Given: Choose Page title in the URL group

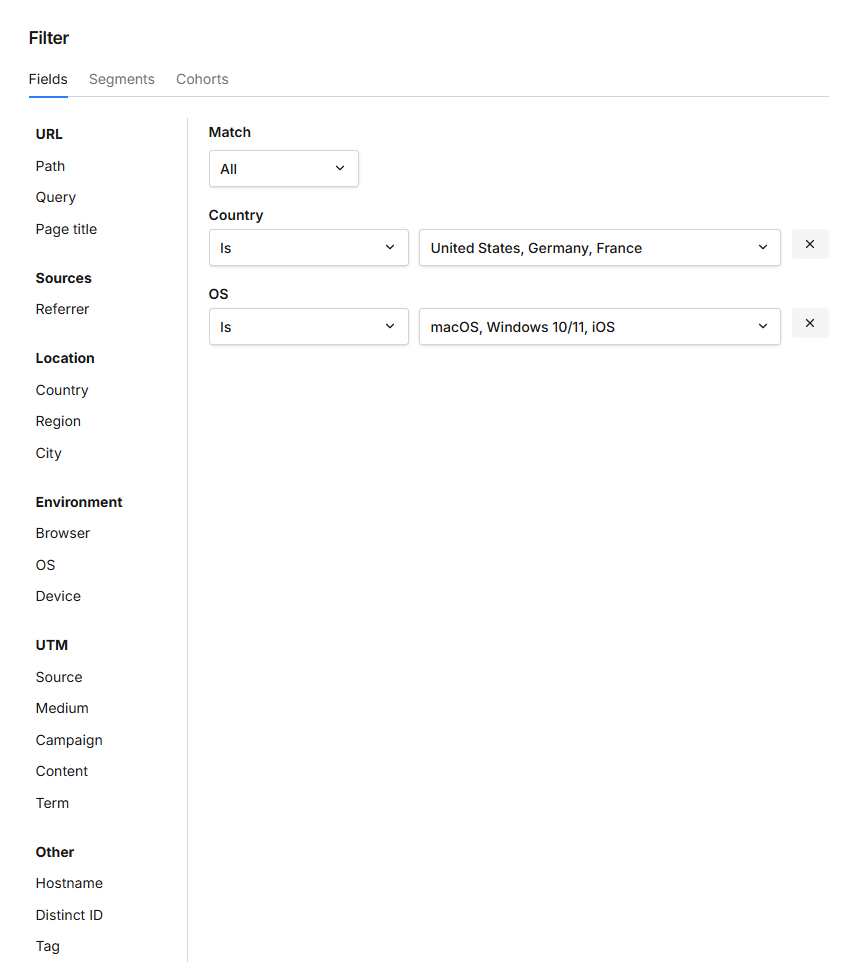Looking at the screenshot, I should (x=66, y=229).
